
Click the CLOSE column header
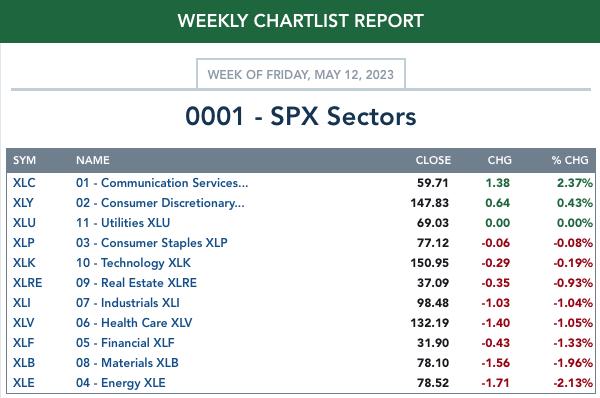[x=433, y=160]
